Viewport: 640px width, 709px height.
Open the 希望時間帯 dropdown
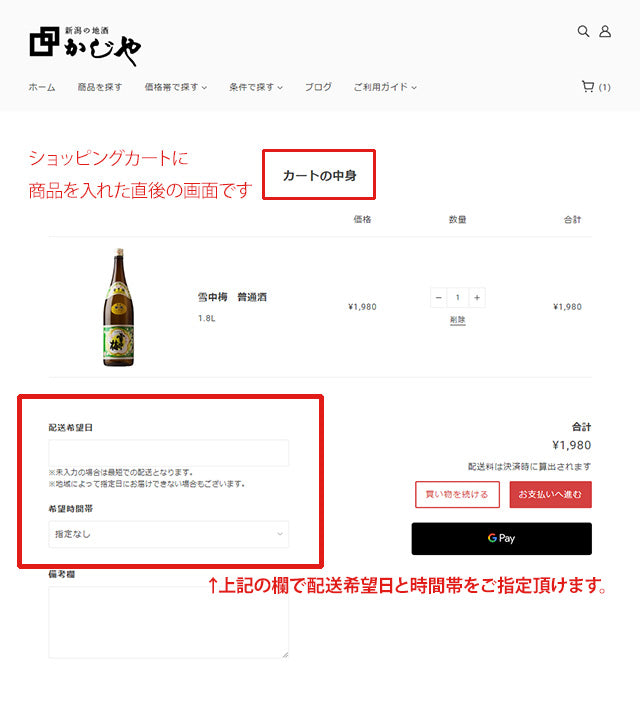click(x=168, y=534)
